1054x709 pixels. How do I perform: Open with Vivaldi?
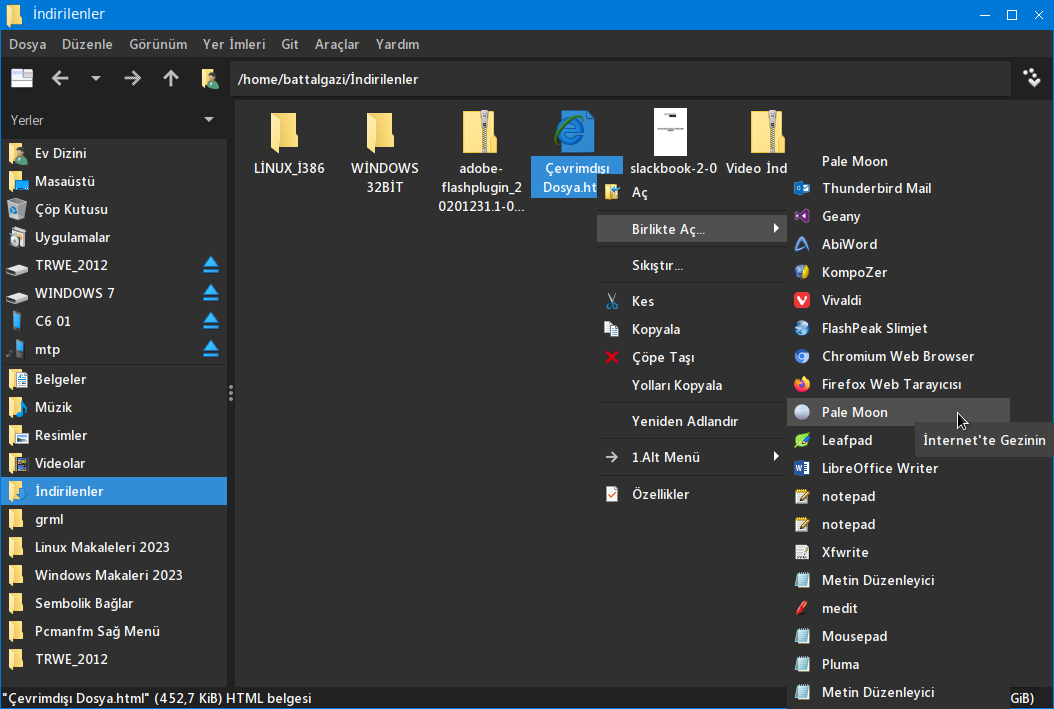pos(898,300)
